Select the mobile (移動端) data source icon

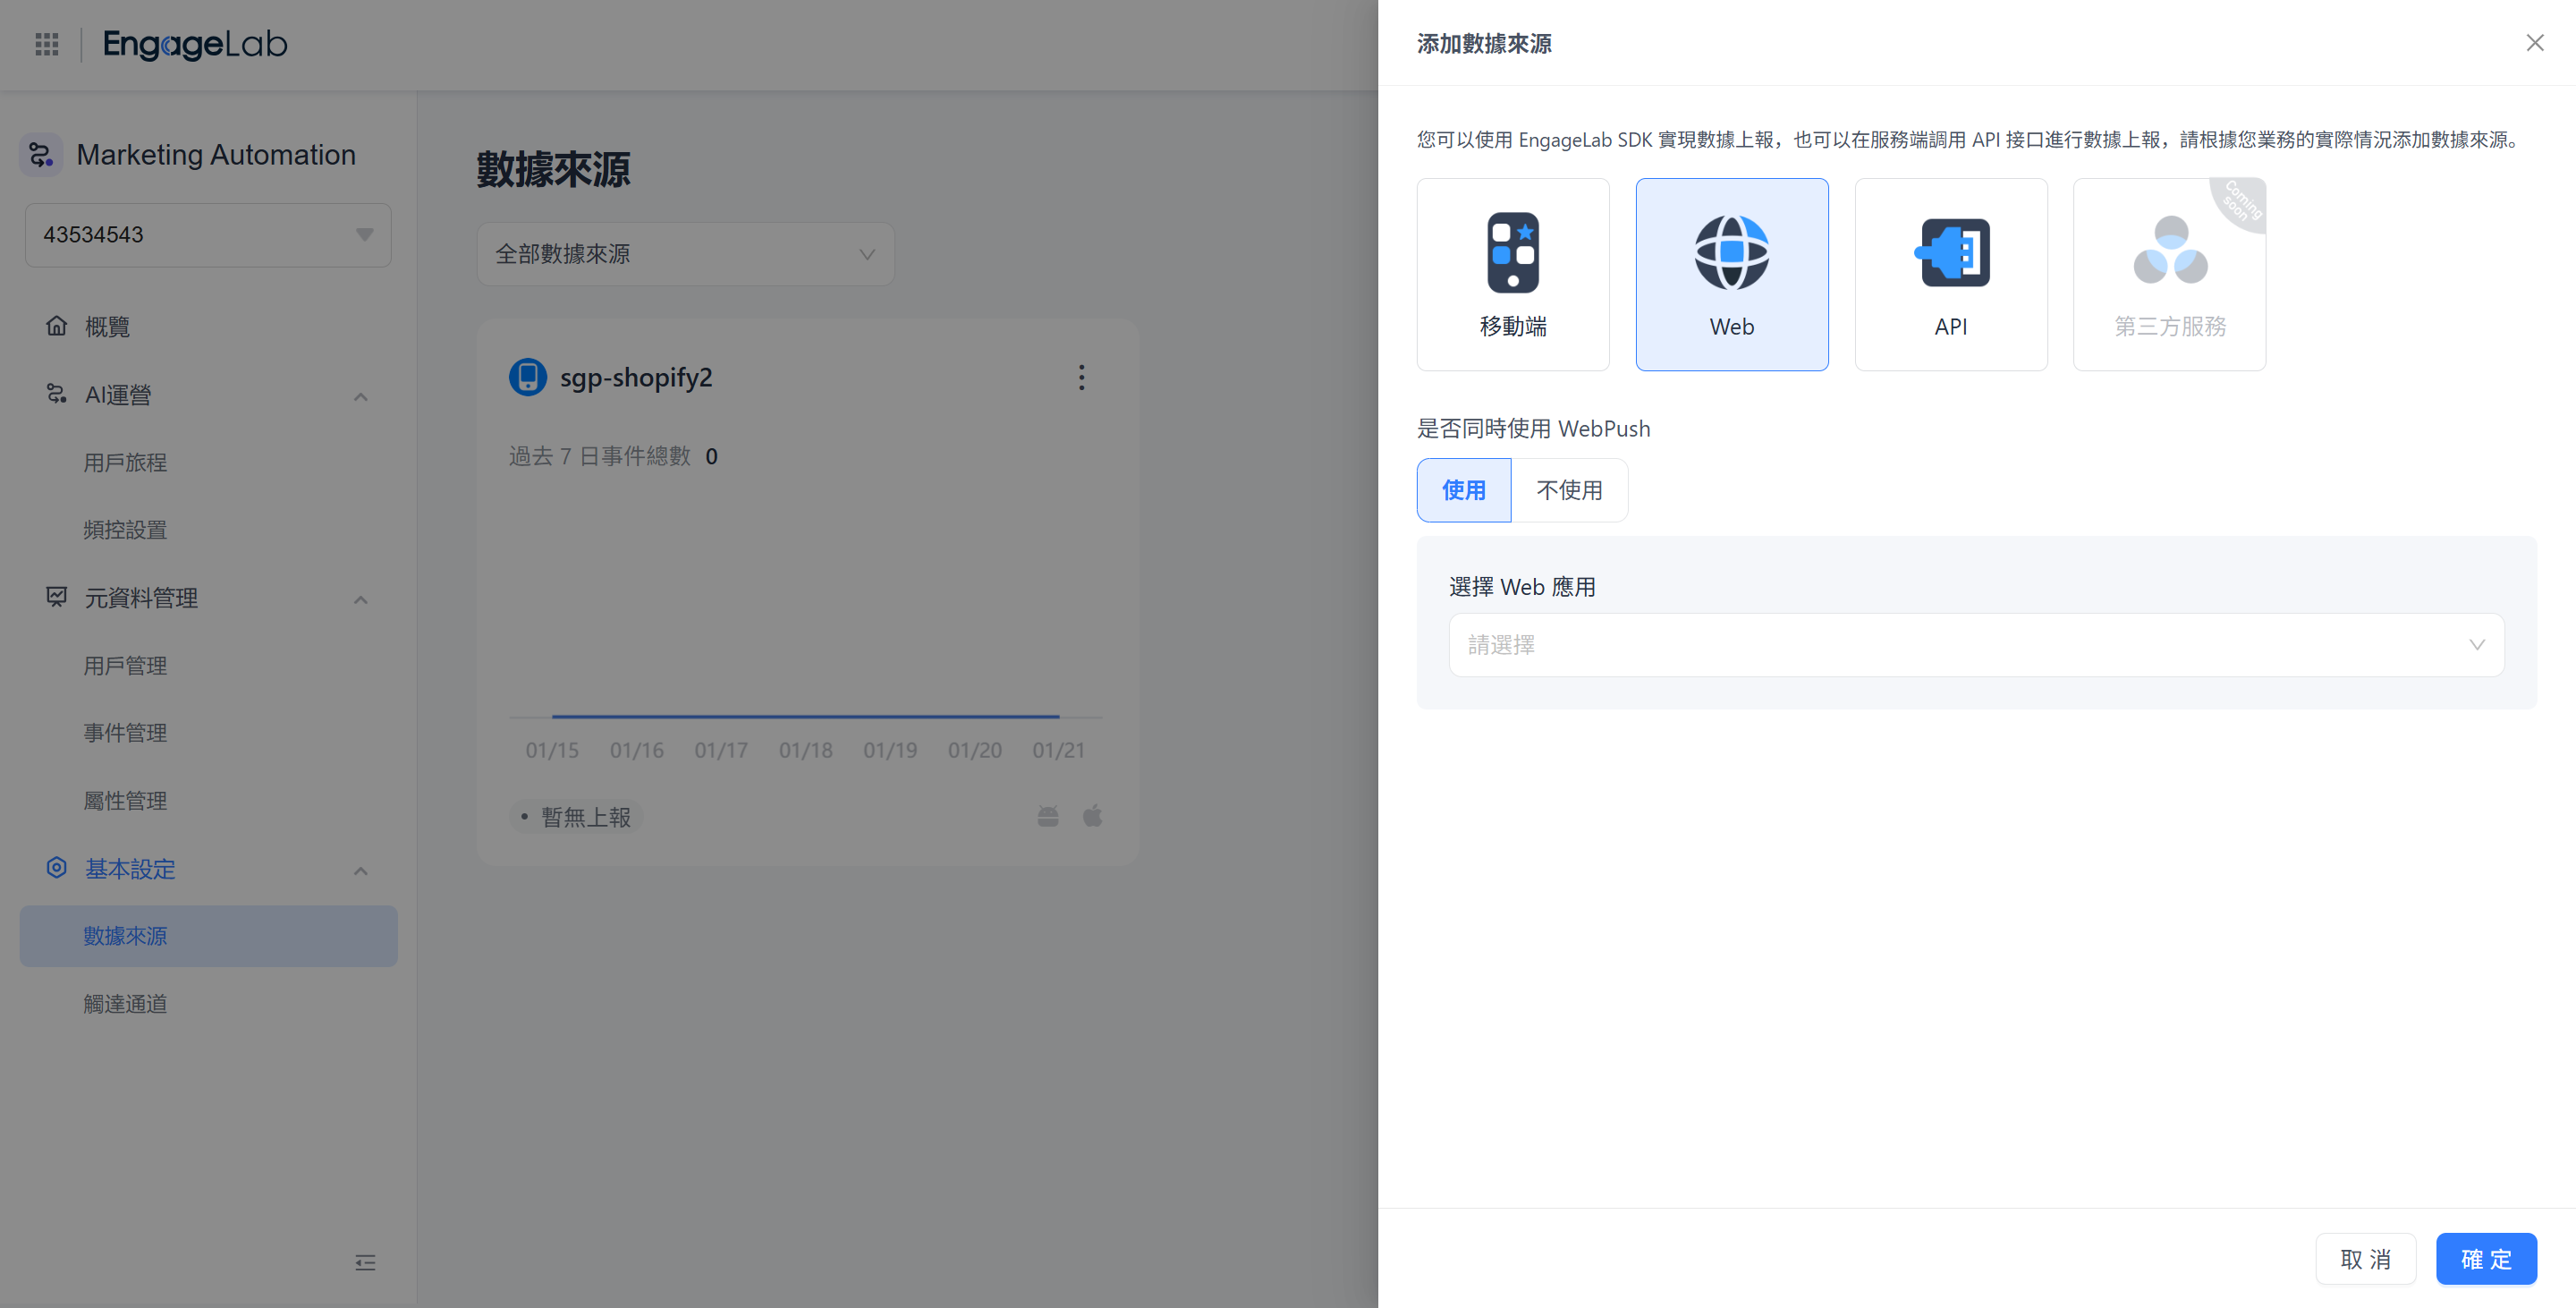click(1512, 253)
